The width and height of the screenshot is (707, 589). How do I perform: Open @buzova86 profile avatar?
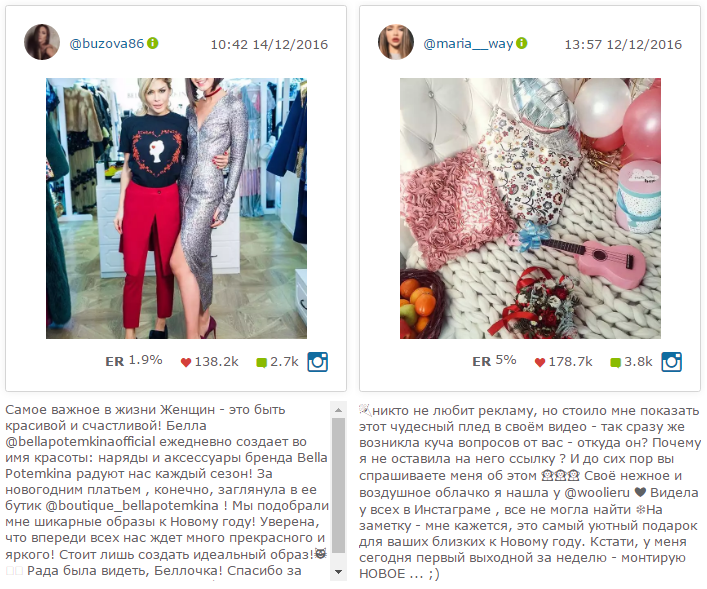pos(42,42)
